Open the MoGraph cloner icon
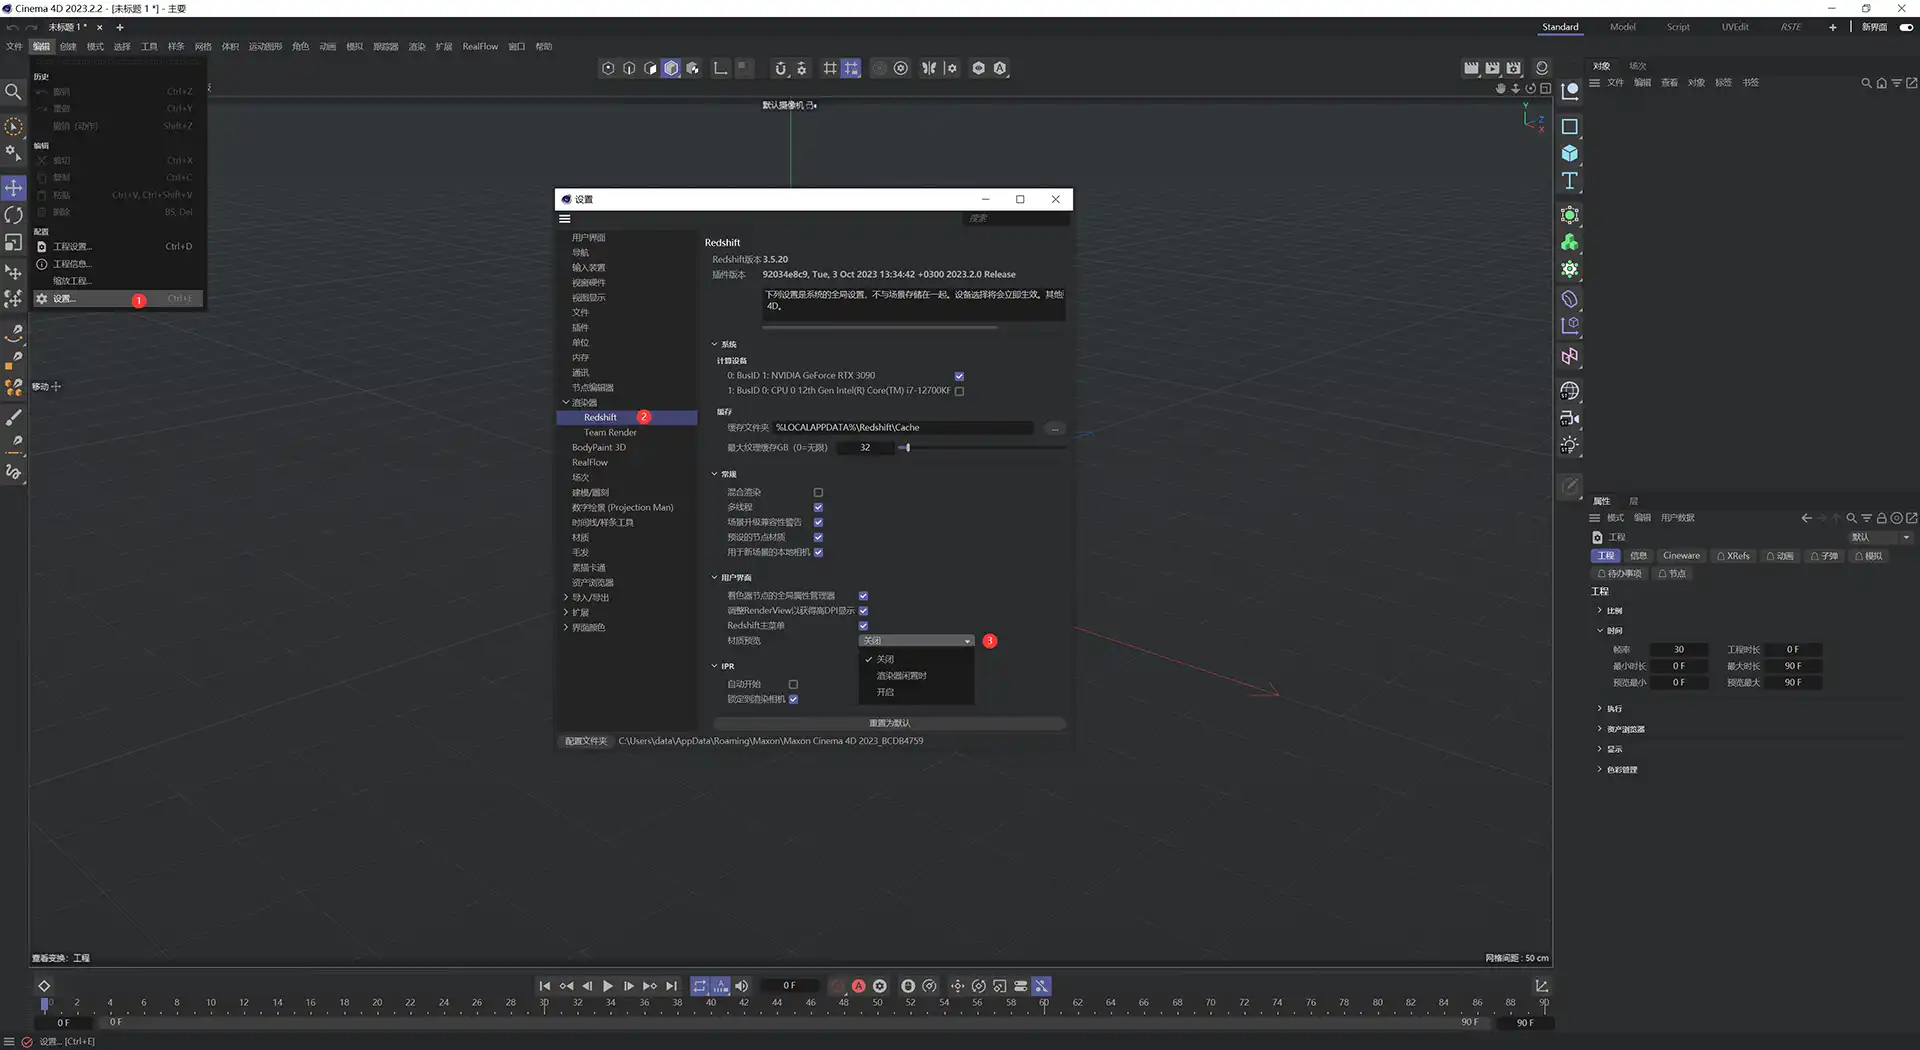Image resolution: width=1920 pixels, height=1050 pixels. coord(1570,242)
